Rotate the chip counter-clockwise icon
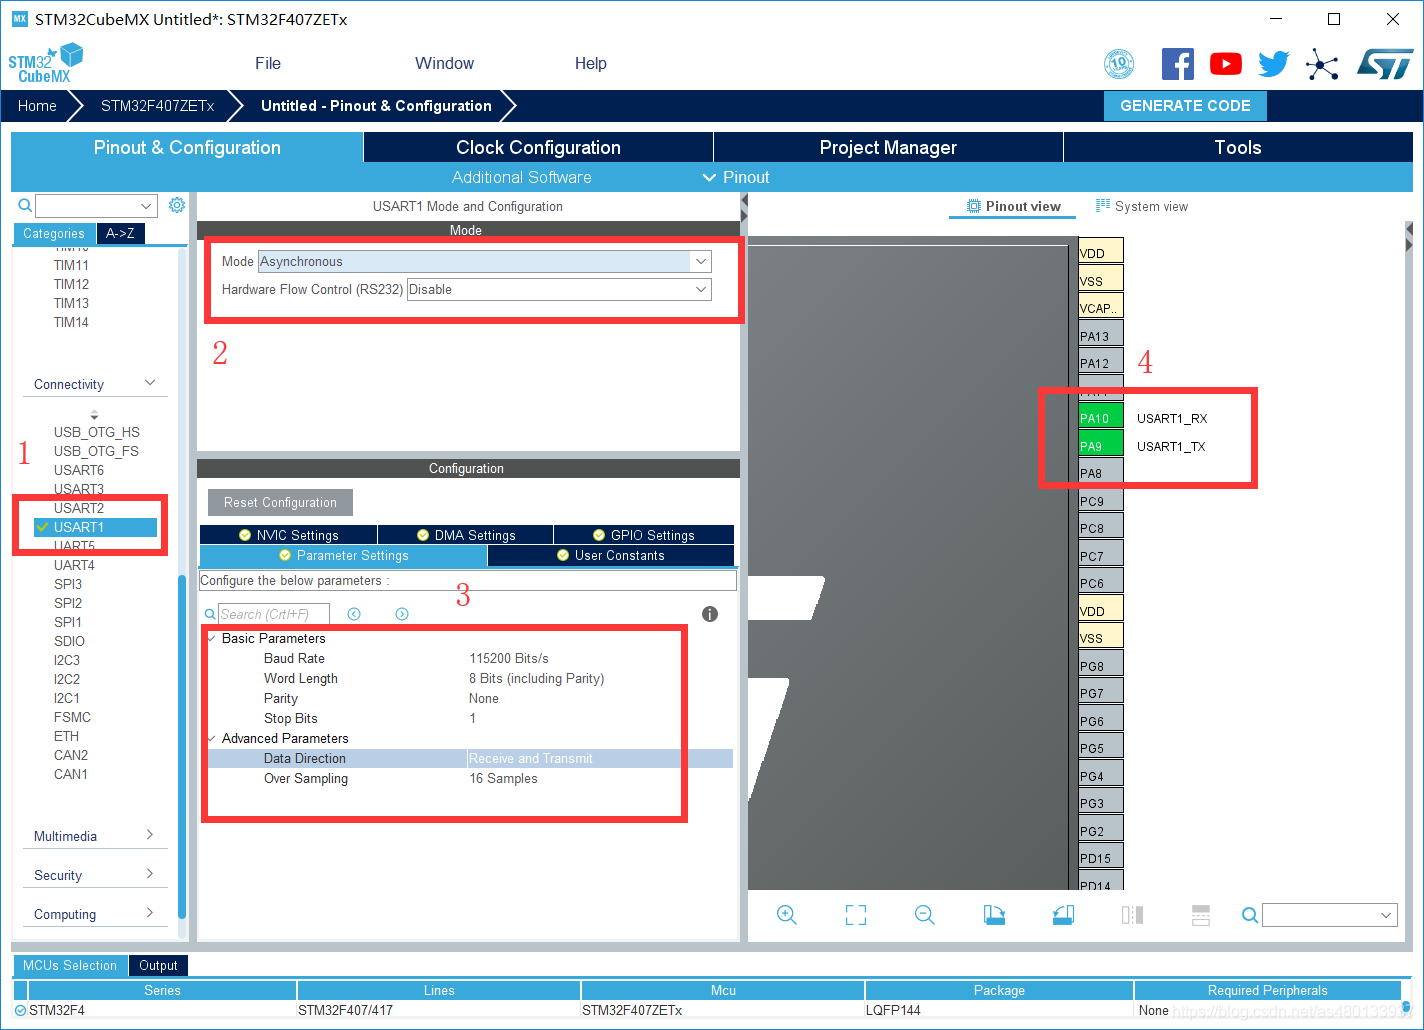 point(1063,915)
